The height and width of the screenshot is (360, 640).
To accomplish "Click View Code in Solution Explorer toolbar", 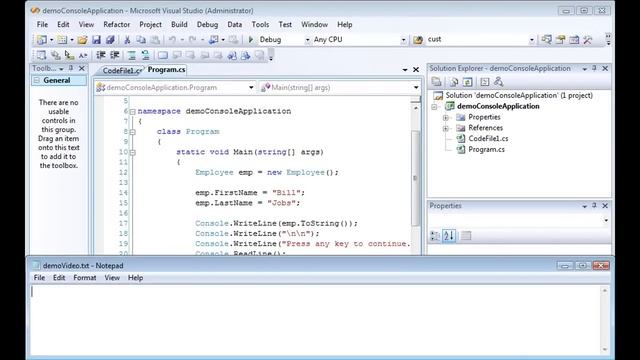I will point(484,82).
